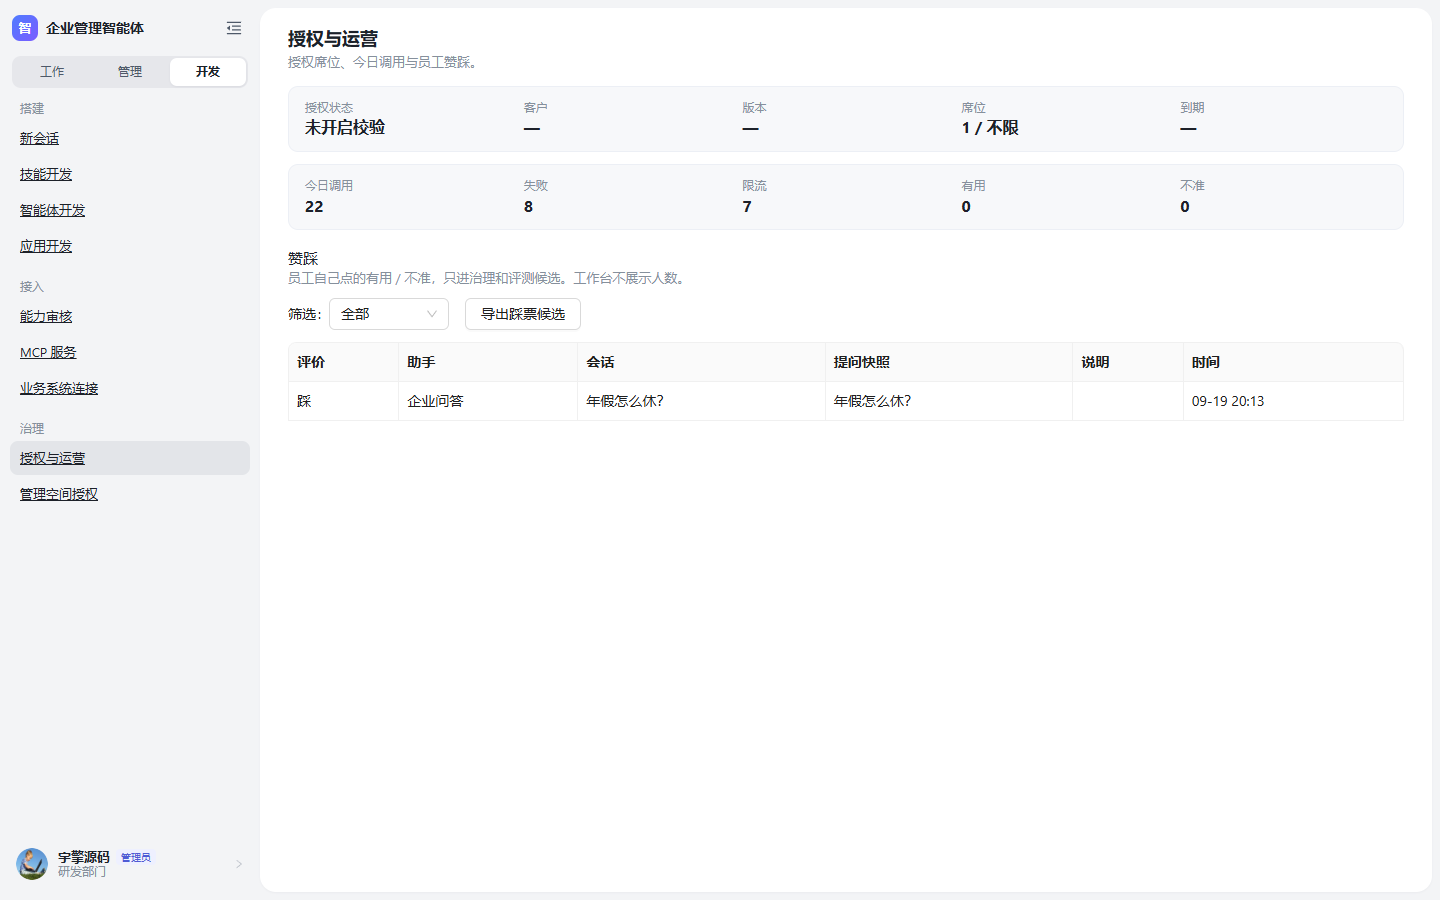This screenshot has width=1440, height=900.
Task: Click the 踩 rating cell
Action: point(343,401)
